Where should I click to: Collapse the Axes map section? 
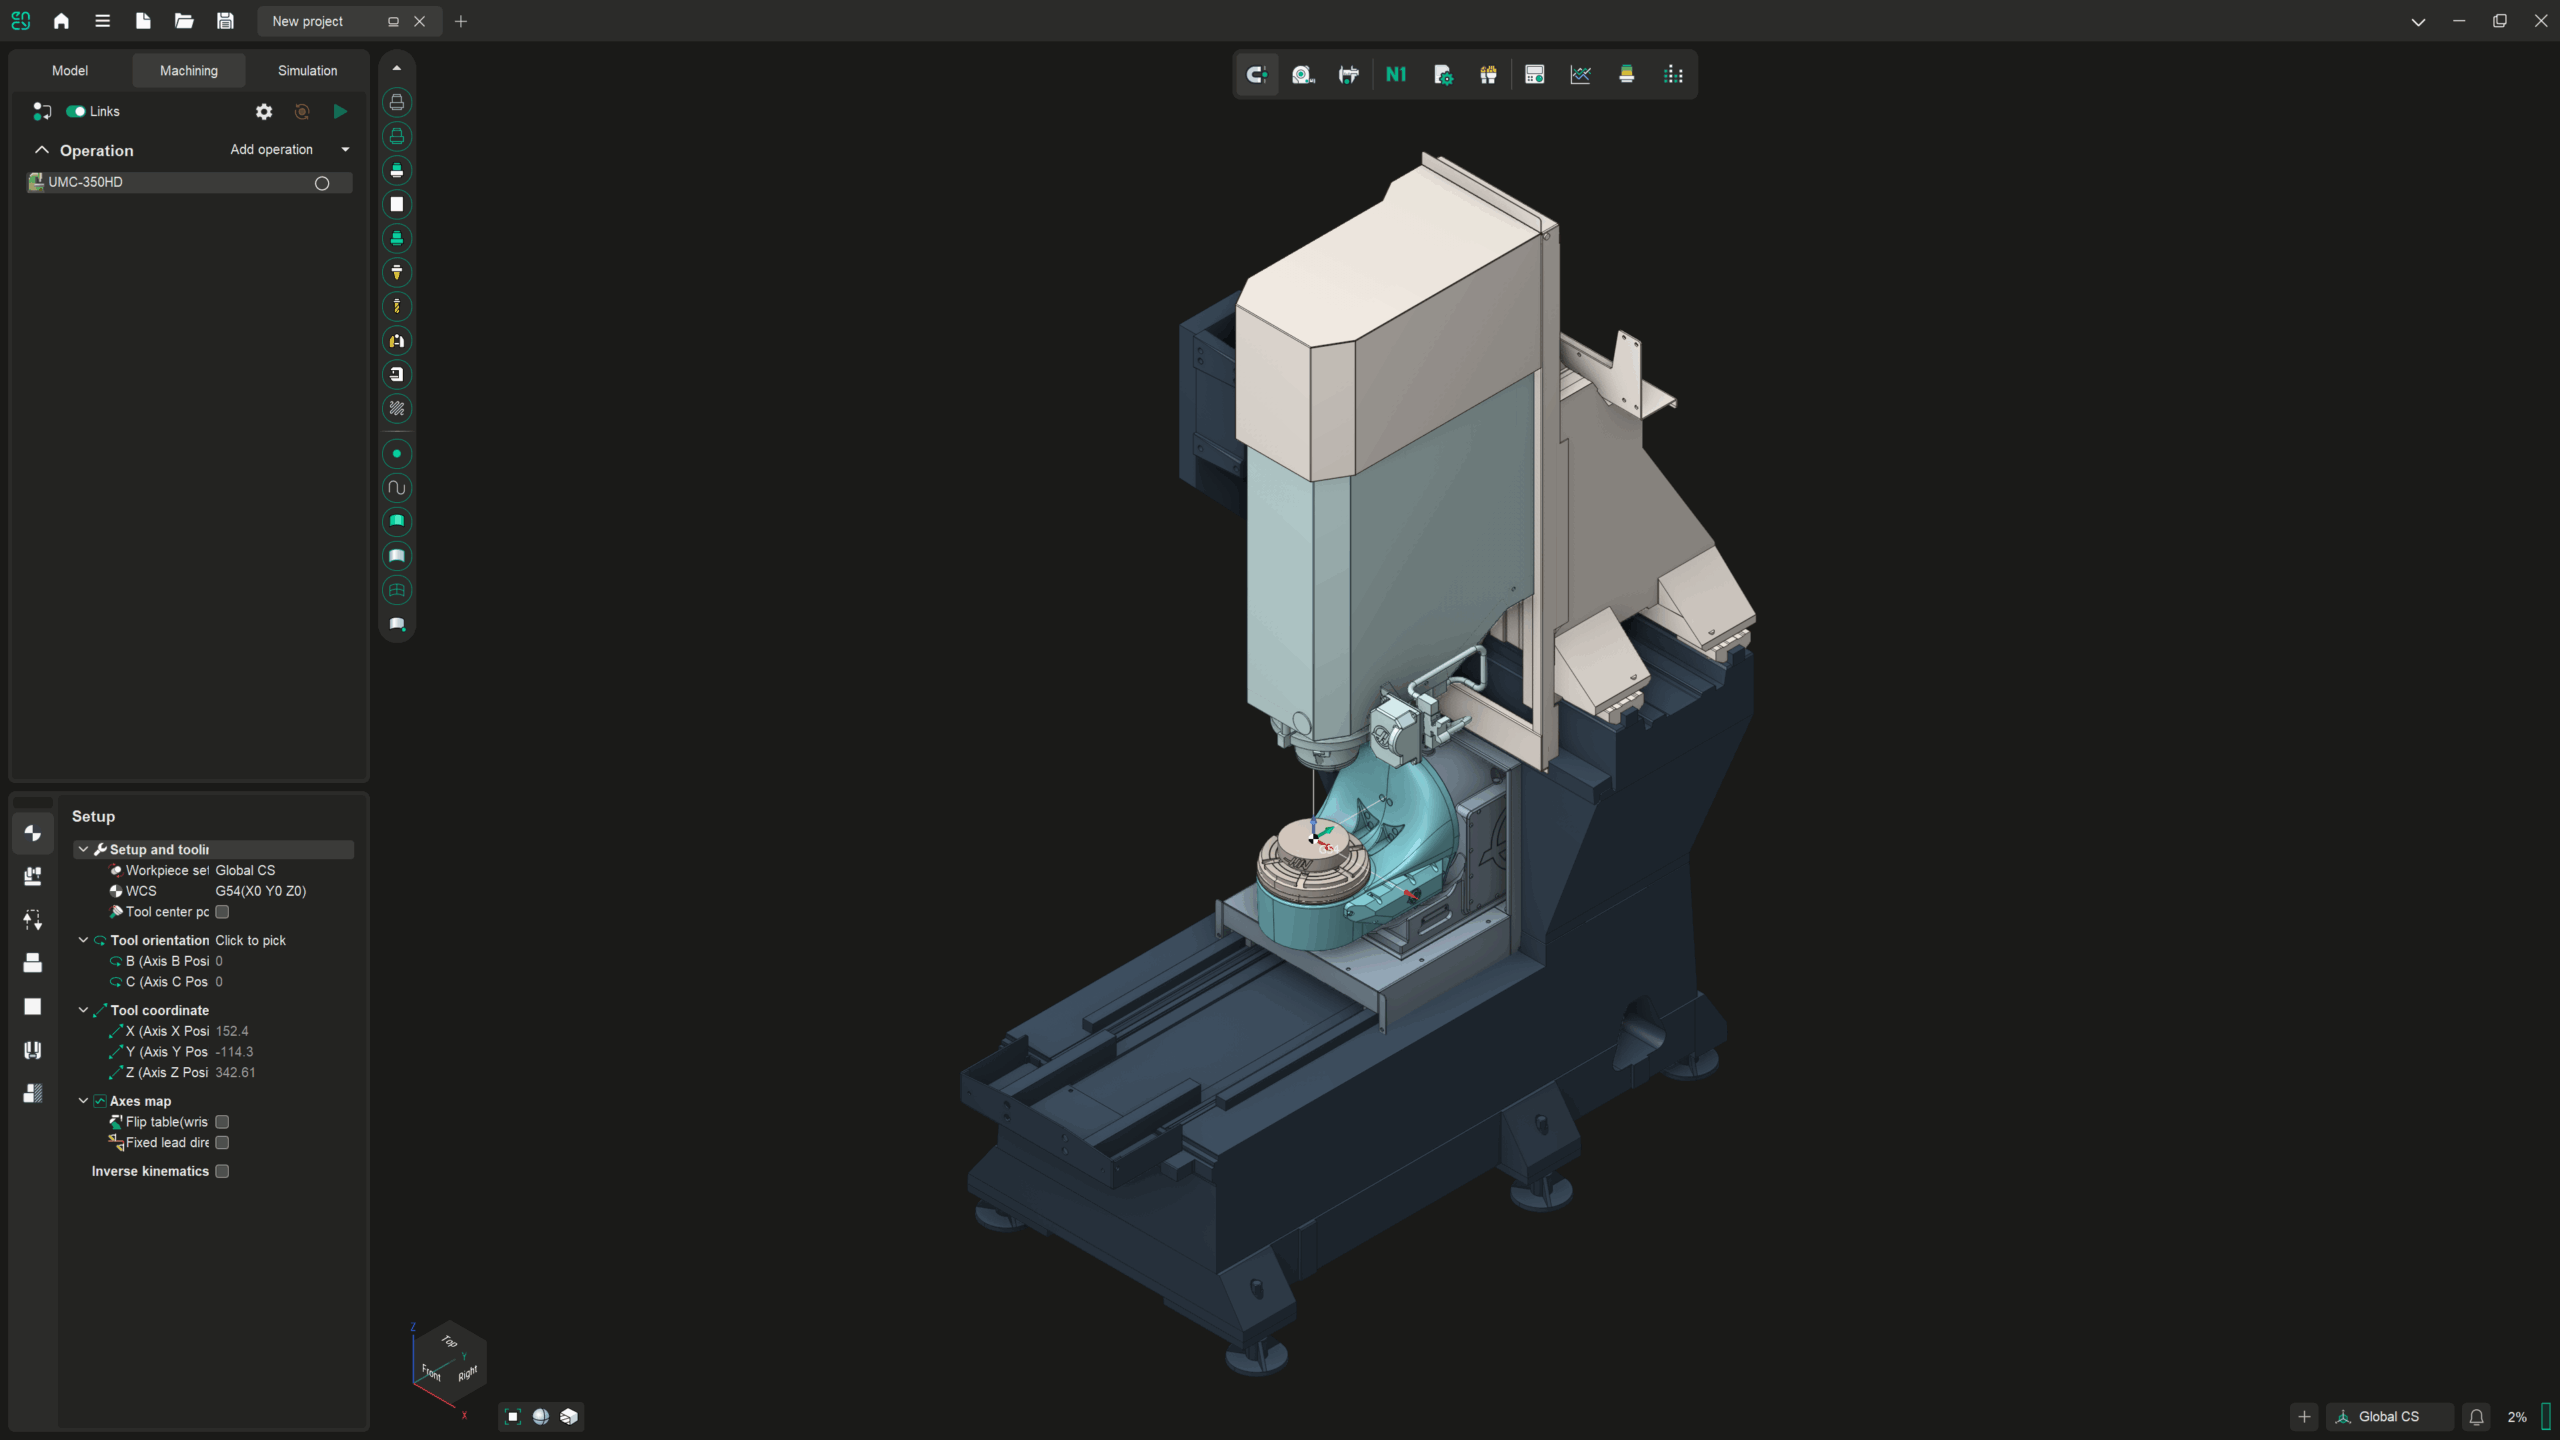(83, 1101)
